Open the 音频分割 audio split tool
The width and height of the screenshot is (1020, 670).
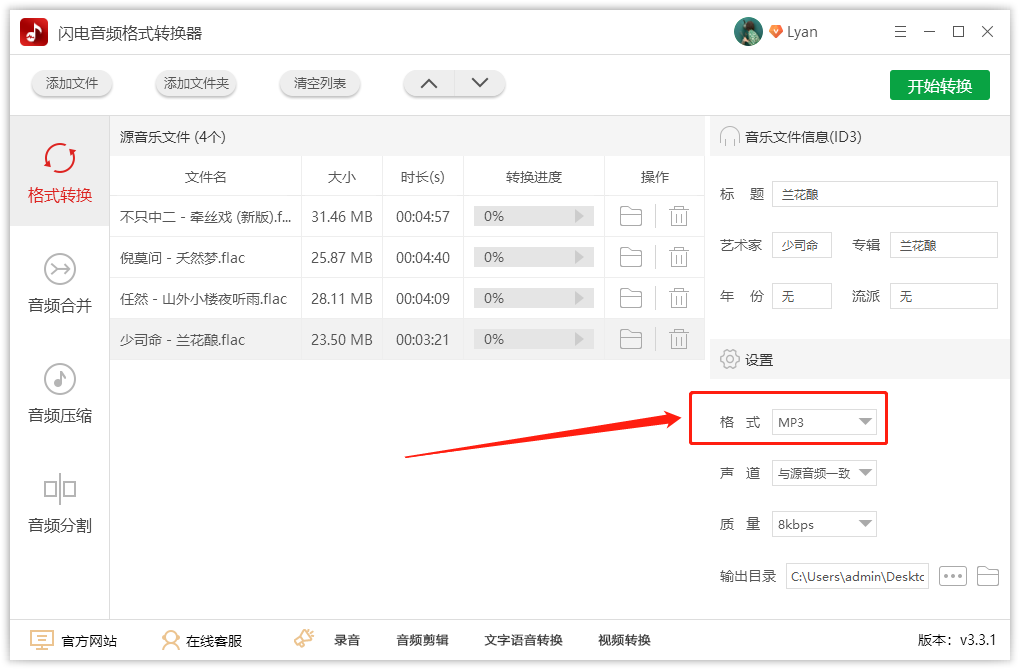pyautogui.click(x=60, y=503)
